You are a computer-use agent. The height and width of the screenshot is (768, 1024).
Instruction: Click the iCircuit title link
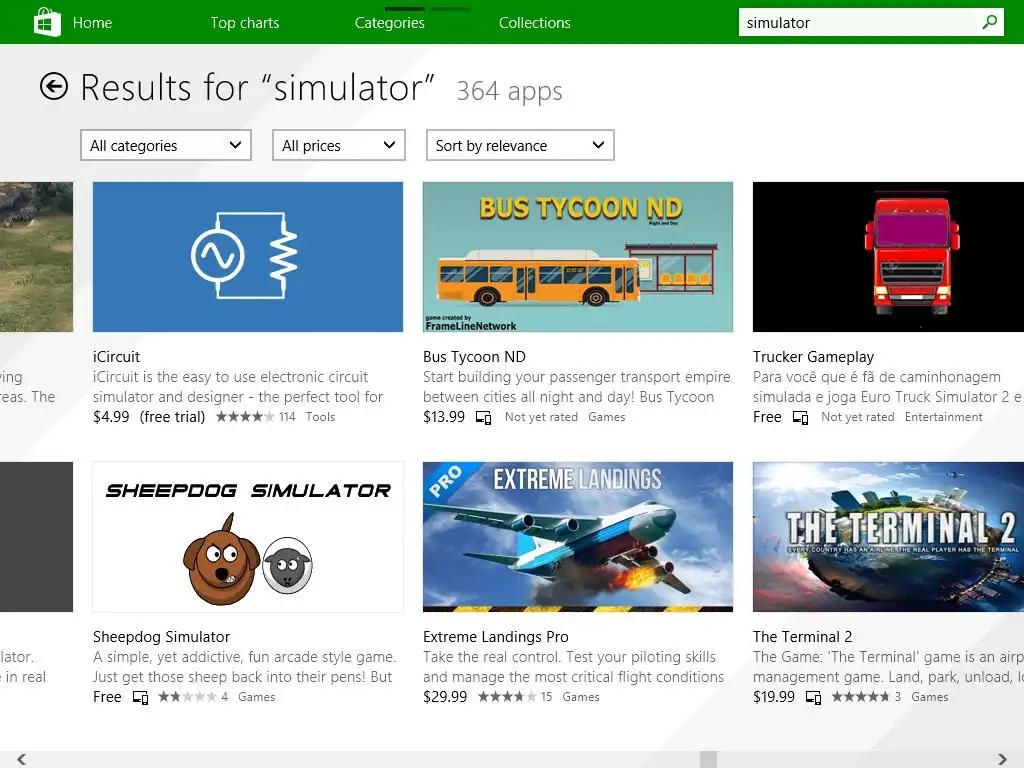[116, 357]
